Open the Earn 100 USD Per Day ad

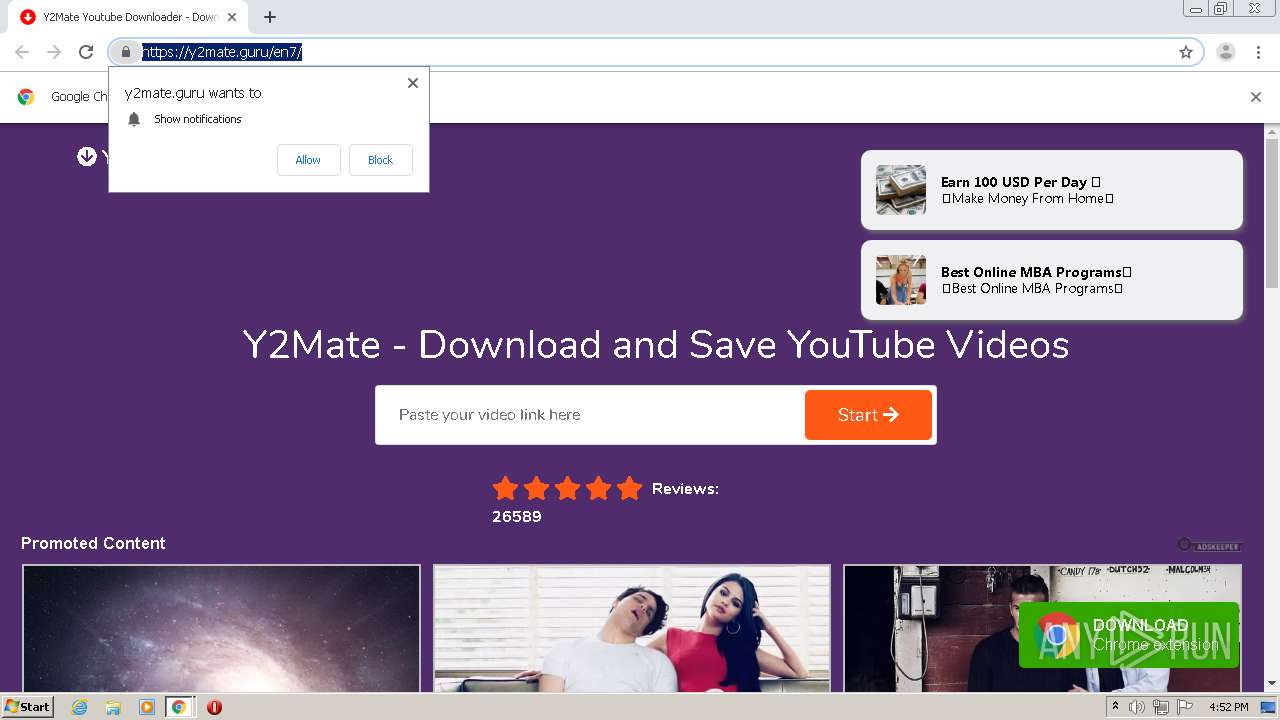pyautogui.click(x=1052, y=190)
